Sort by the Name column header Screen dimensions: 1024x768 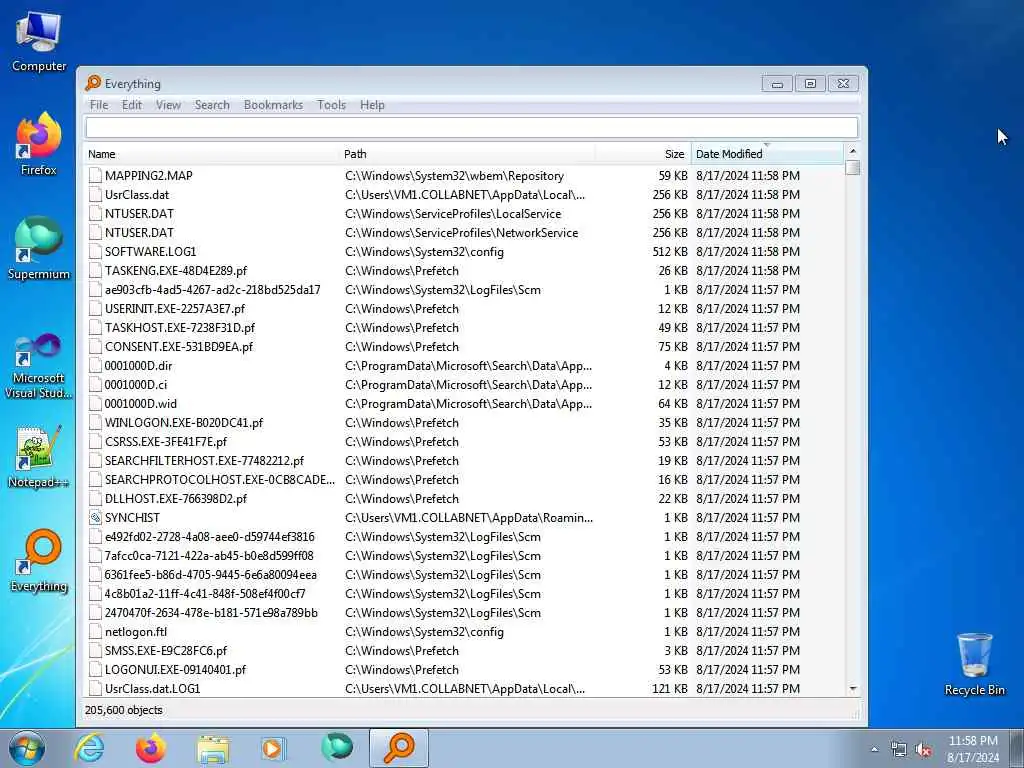(212, 154)
